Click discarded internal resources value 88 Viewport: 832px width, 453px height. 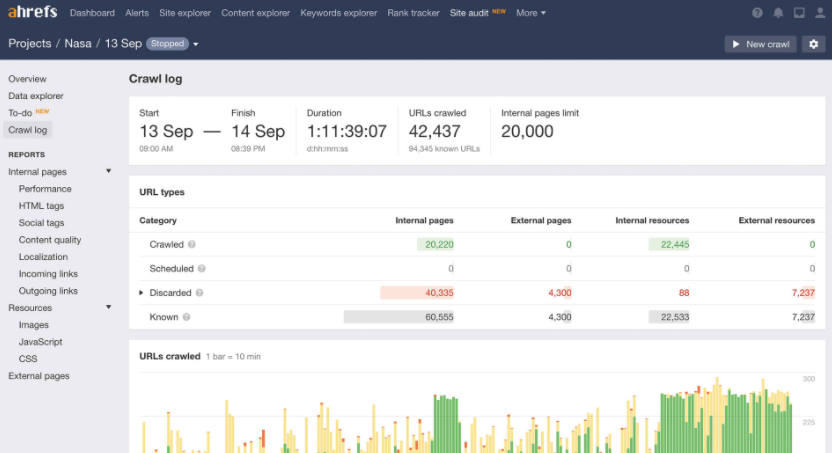(x=684, y=293)
